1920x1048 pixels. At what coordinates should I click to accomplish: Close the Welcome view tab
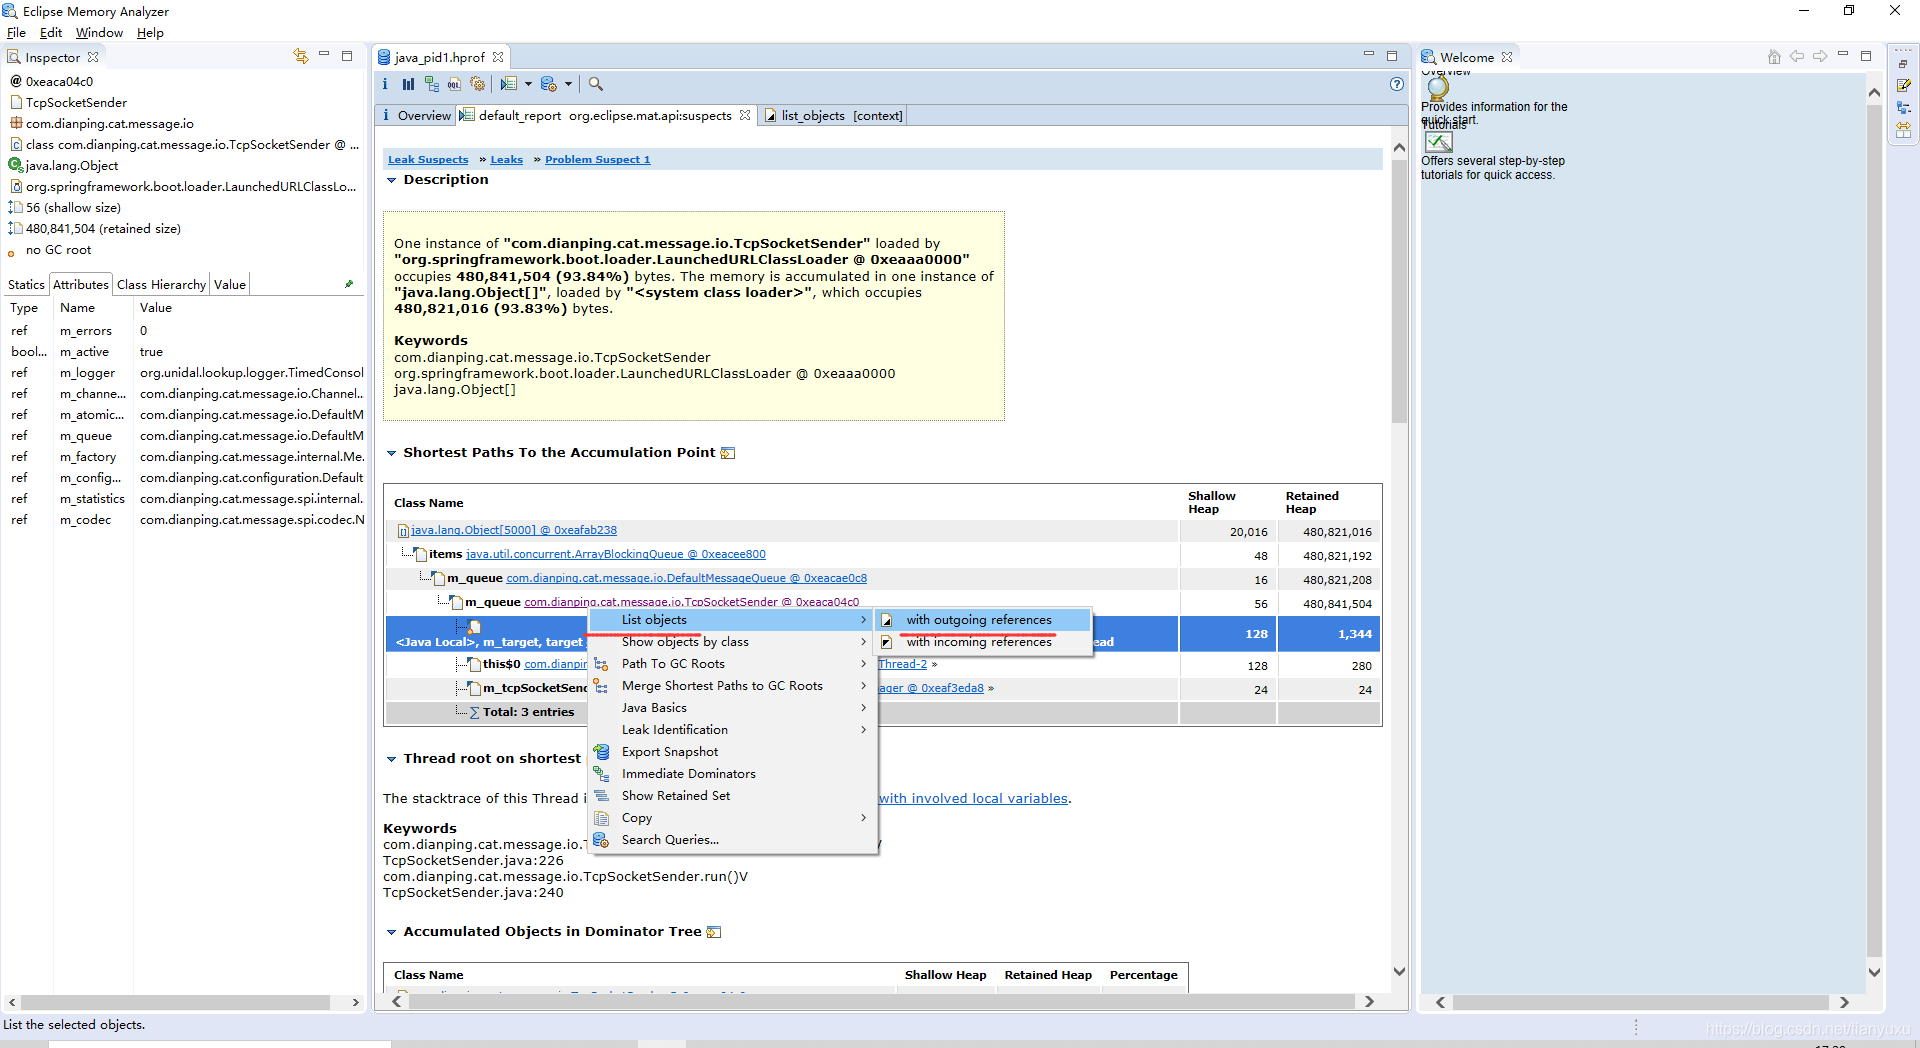coord(1507,57)
